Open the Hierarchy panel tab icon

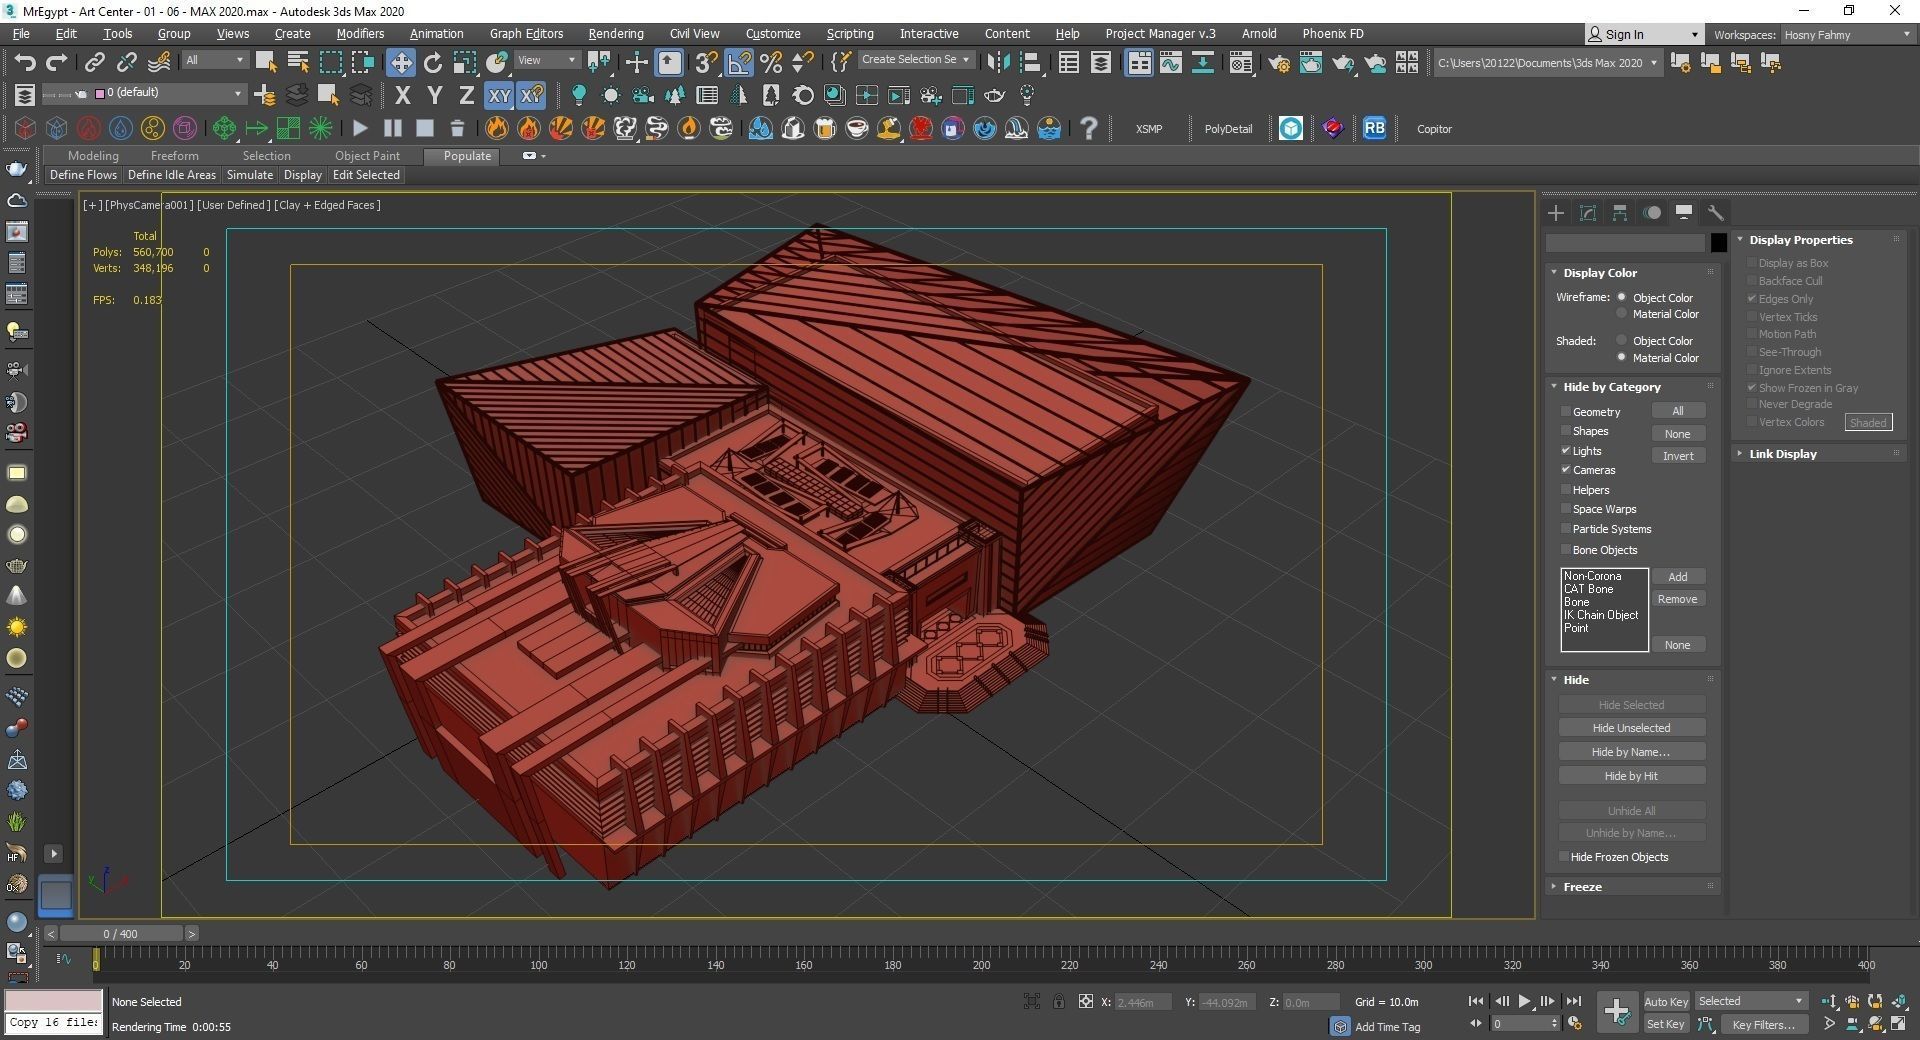[1620, 213]
